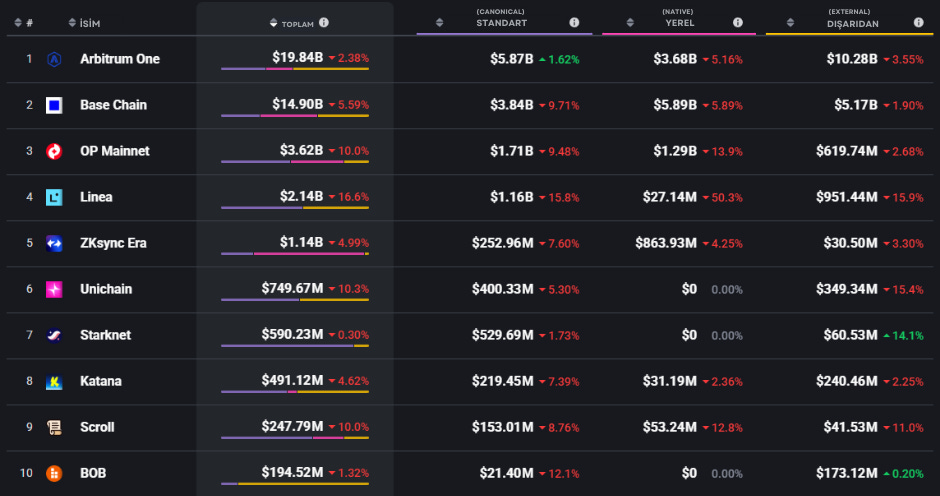Click the breakdown bar under Arbitrum's $19.84B total
This screenshot has height=496, width=940.
pyautogui.click(x=295, y=69)
